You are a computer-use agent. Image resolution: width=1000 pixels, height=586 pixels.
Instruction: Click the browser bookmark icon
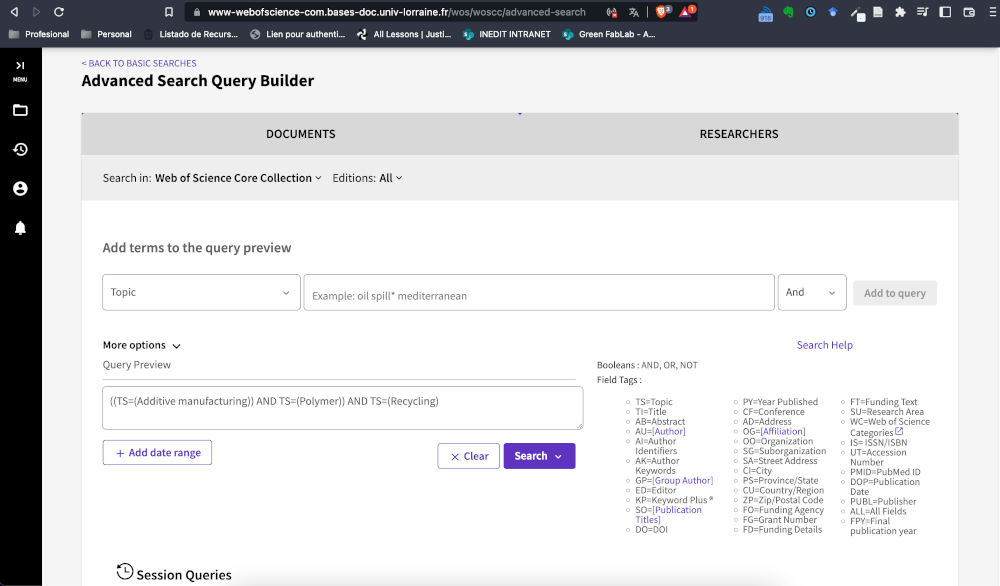point(168,12)
